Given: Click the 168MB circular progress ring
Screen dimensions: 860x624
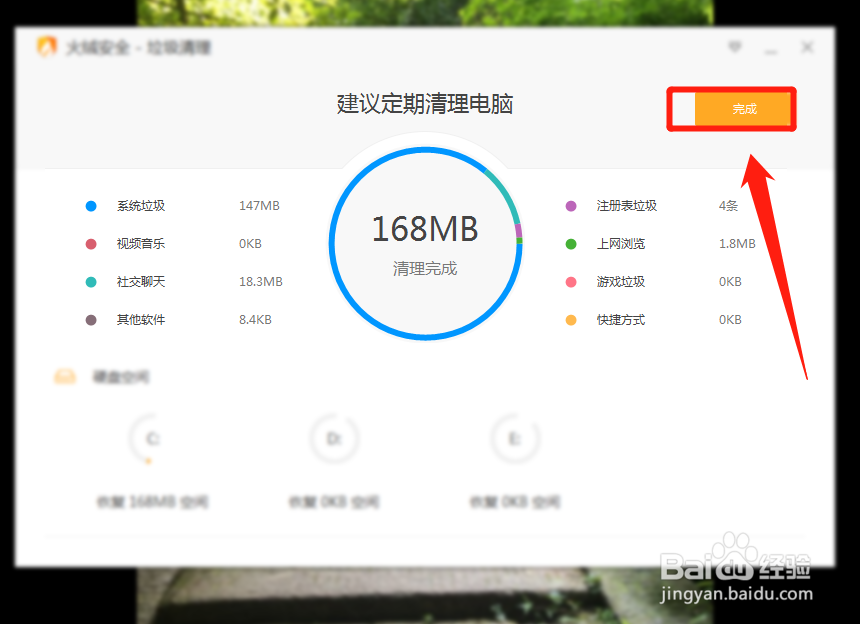Looking at the screenshot, I should (425, 244).
